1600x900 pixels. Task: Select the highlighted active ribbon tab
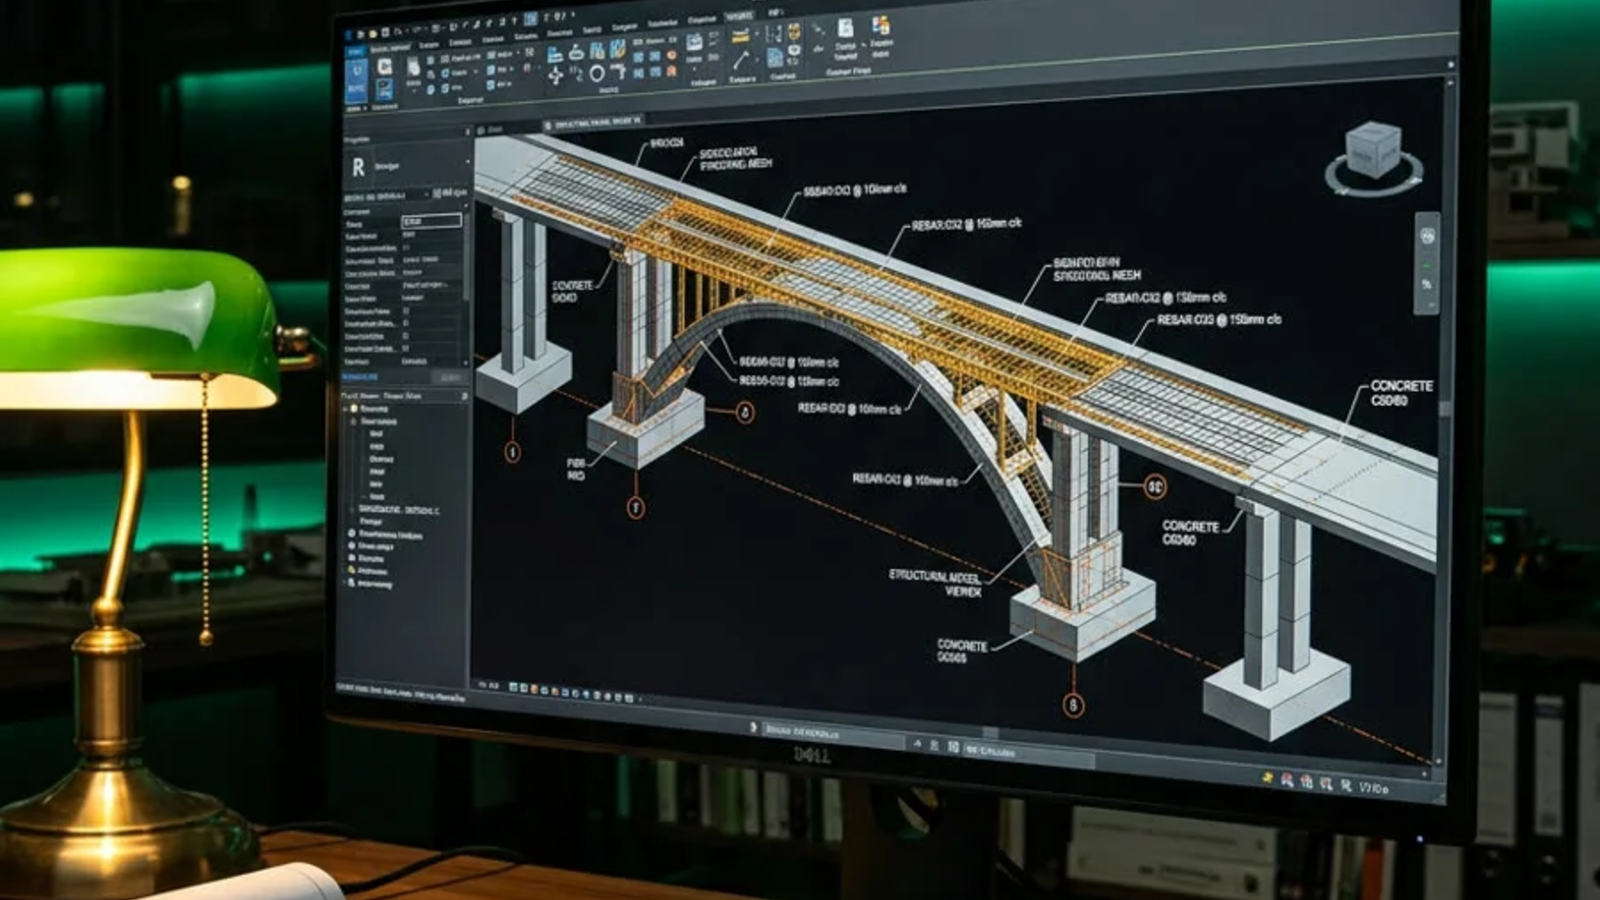pos(739,16)
